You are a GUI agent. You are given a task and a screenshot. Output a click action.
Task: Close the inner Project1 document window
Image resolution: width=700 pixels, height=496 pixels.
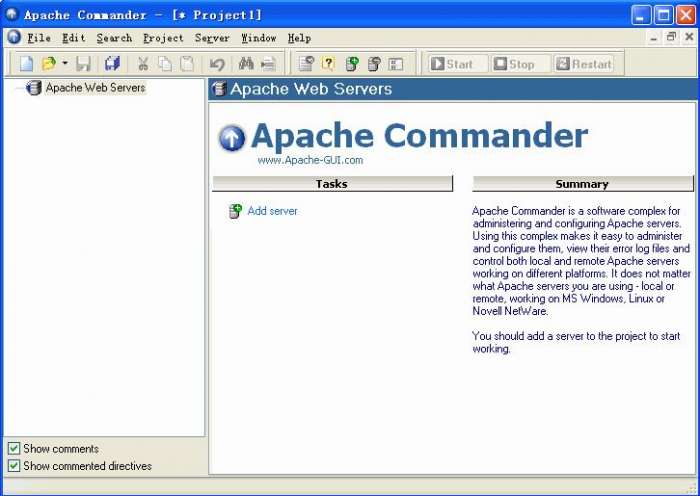click(689, 37)
